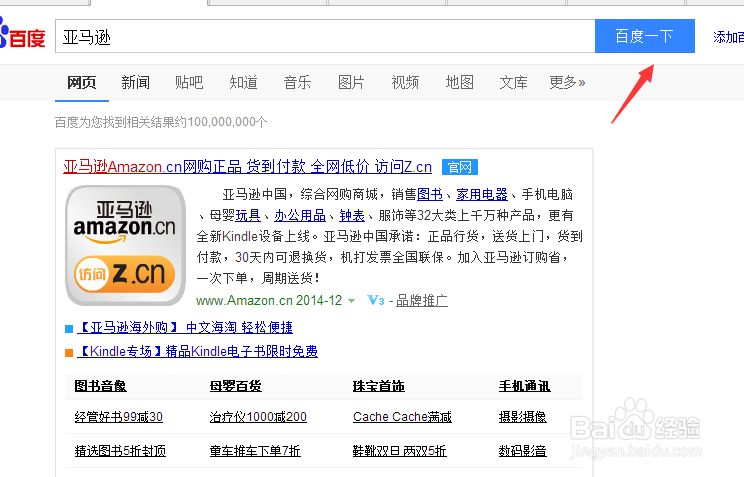Open the 家用电器 link
Screen dimensions: 744x477
pos(482,195)
